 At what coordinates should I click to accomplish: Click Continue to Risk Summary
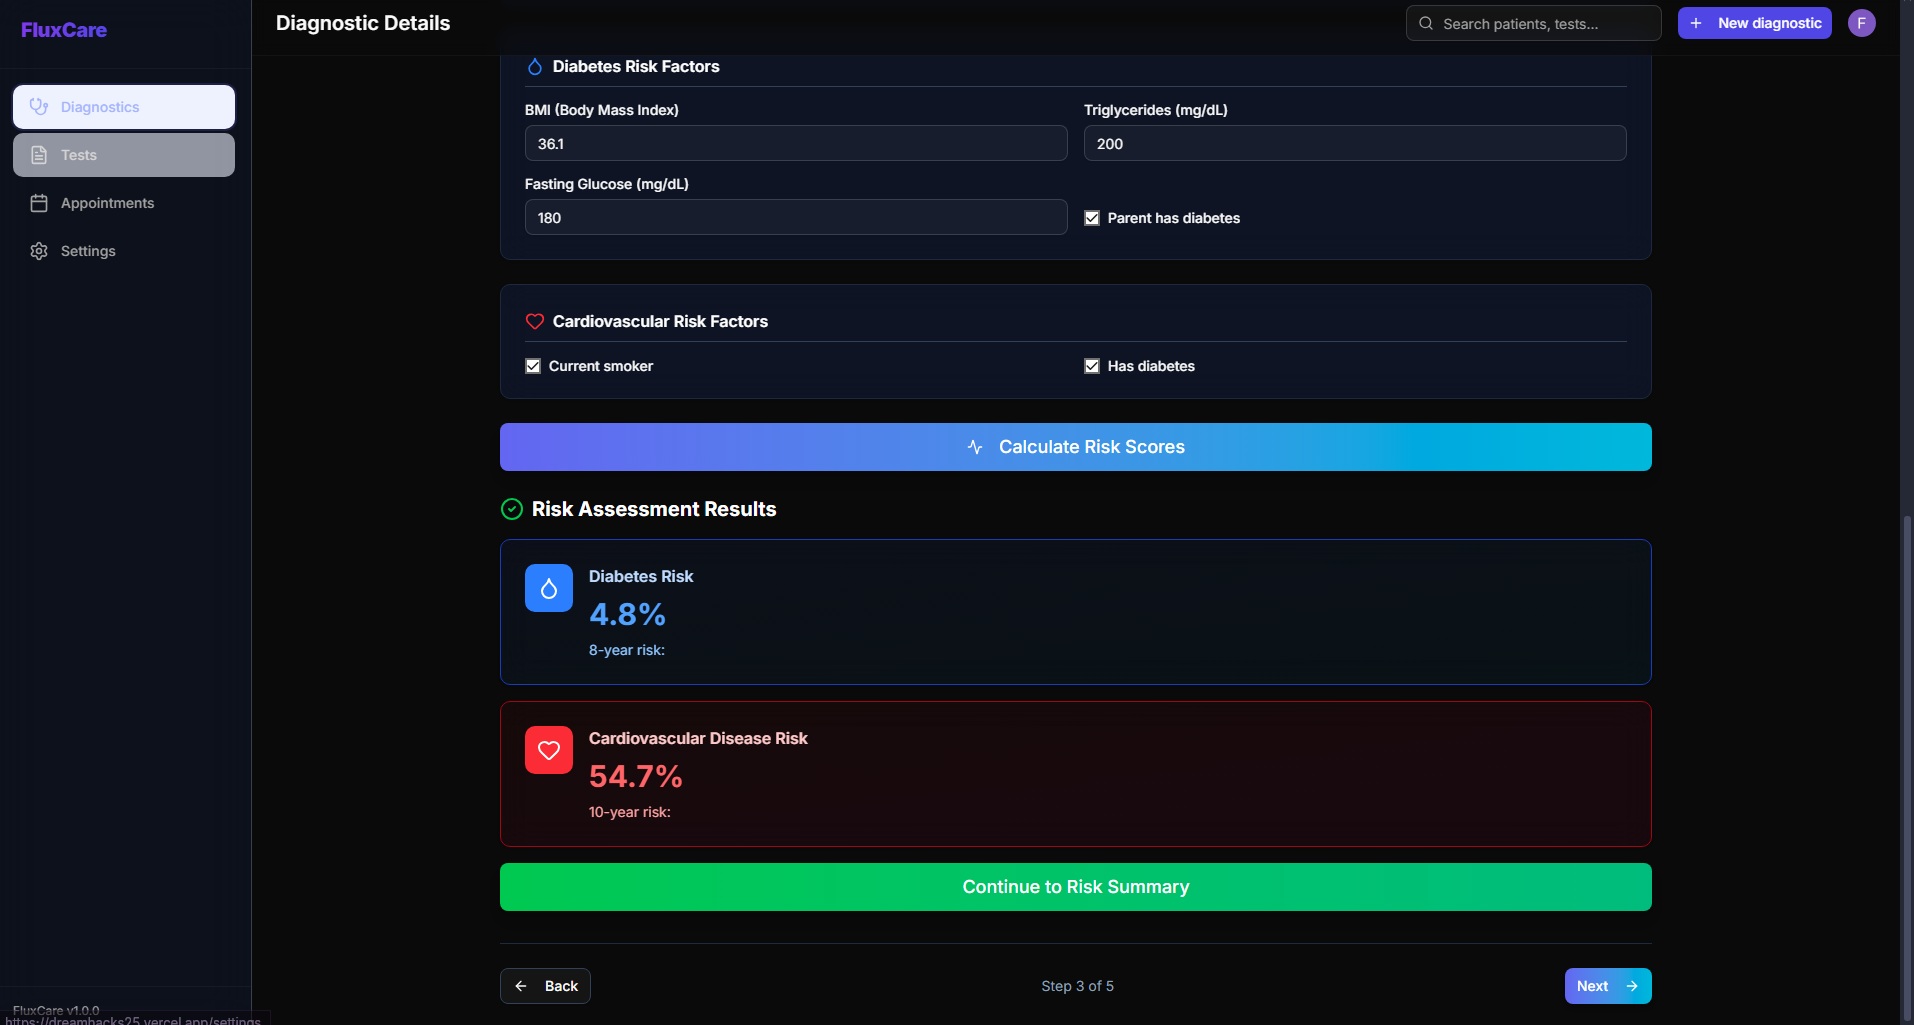[x=1076, y=887]
